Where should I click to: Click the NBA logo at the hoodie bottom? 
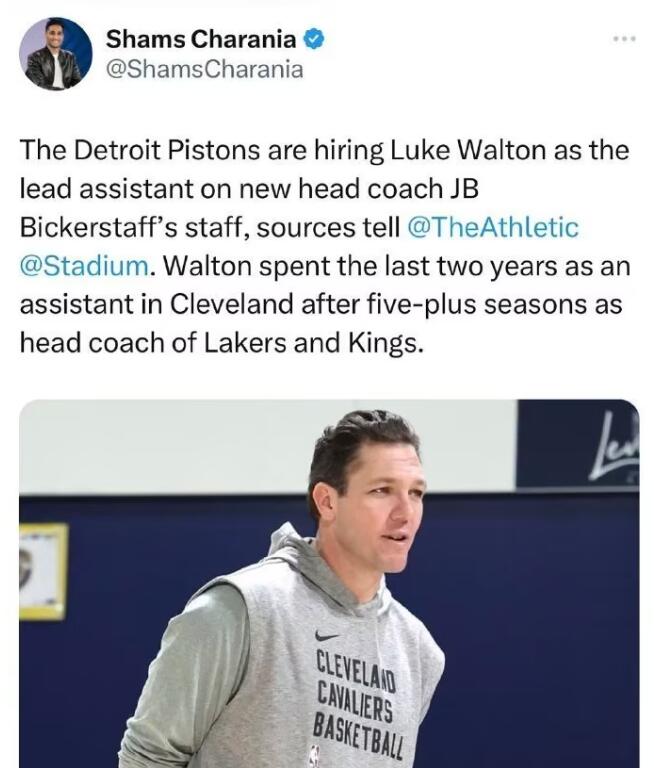(x=315, y=758)
